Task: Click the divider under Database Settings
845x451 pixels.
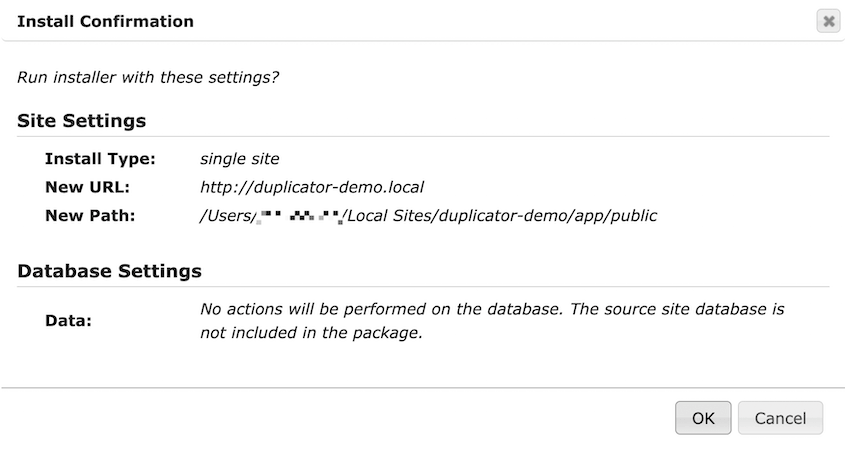Action: (x=423, y=287)
